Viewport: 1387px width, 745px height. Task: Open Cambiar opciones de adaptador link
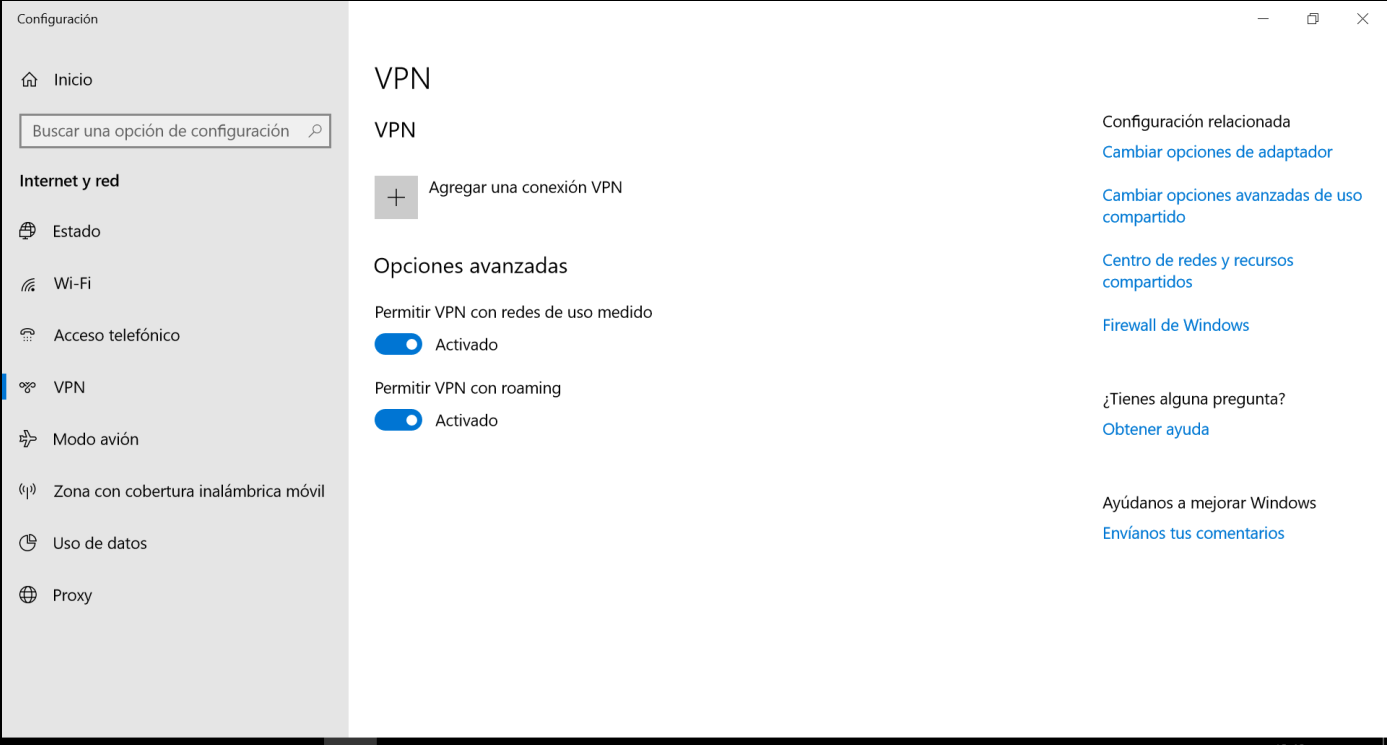pos(1217,152)
